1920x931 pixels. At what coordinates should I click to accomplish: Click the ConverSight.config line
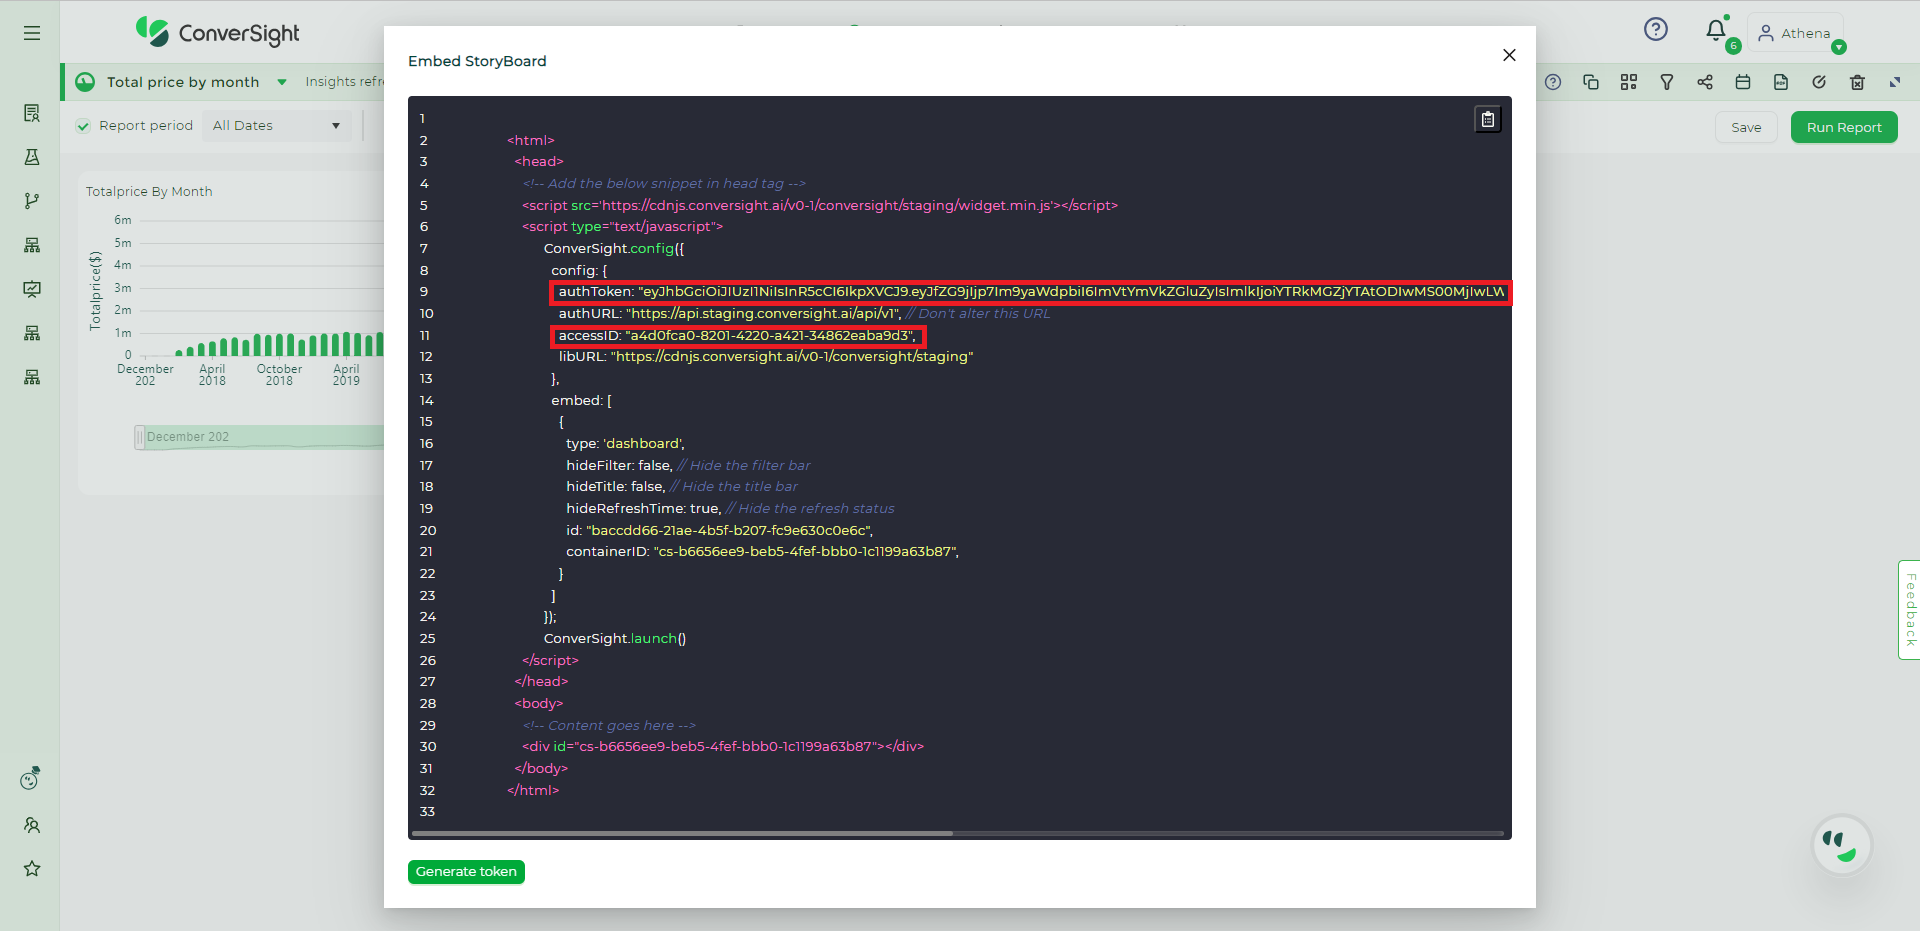(614, 249)
